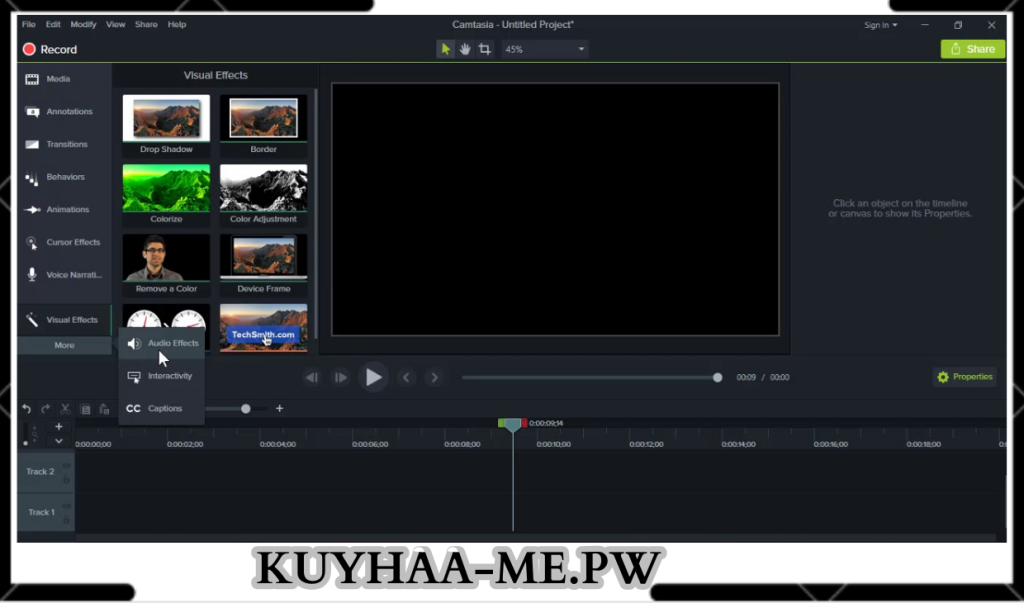Add a new track with plus button
This screenshot has height=603, width=1024.
pos(59,427)
